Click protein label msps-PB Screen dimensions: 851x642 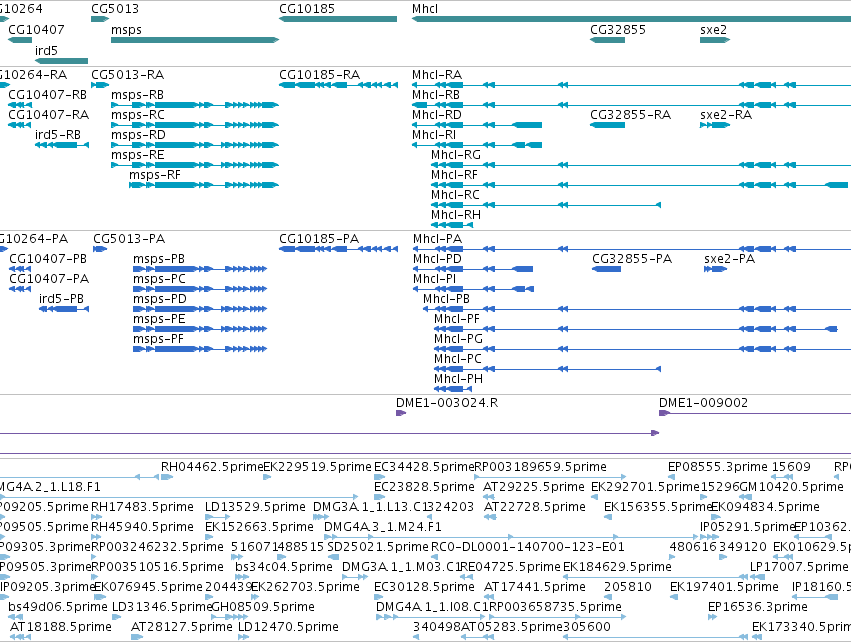tap(159, 259)
